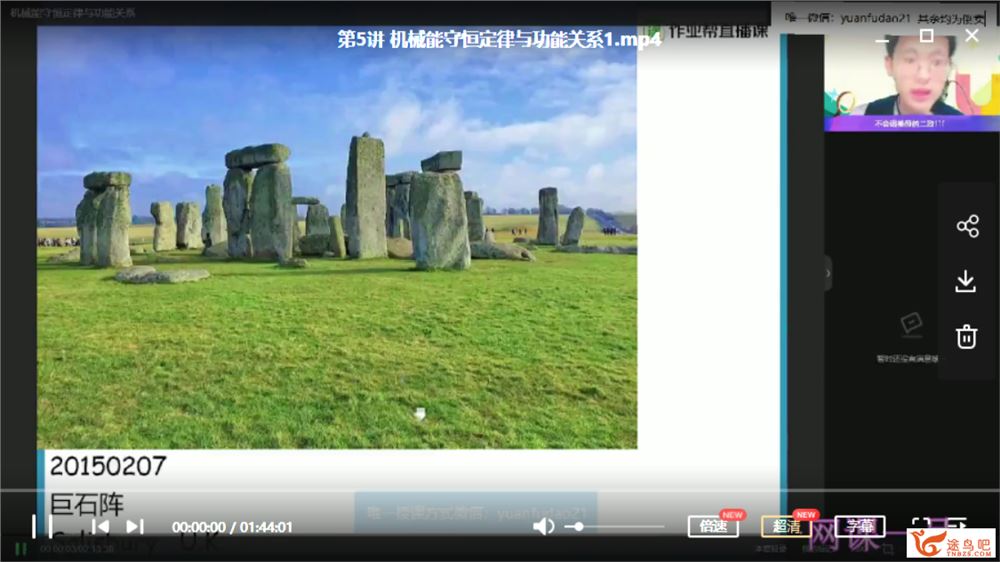The width and height of the screenshot is (1000, 562).
Task: Close the player window
Action: click(x=971, y=36)
